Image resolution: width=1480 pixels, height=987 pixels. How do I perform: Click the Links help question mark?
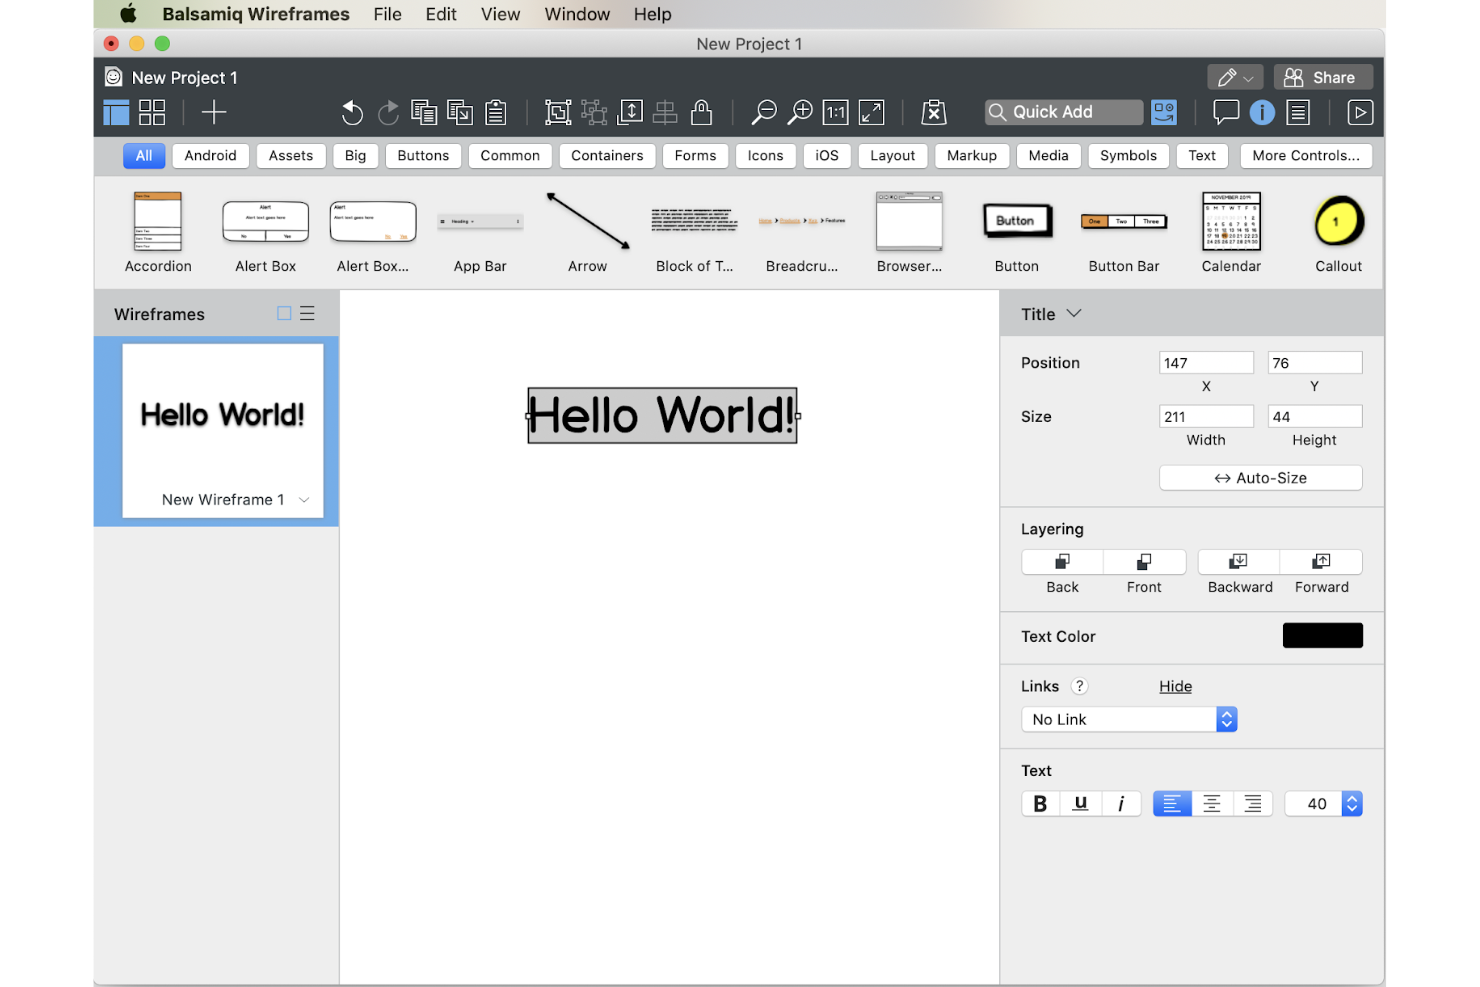pyautogui.click(x=1079, y=686)
